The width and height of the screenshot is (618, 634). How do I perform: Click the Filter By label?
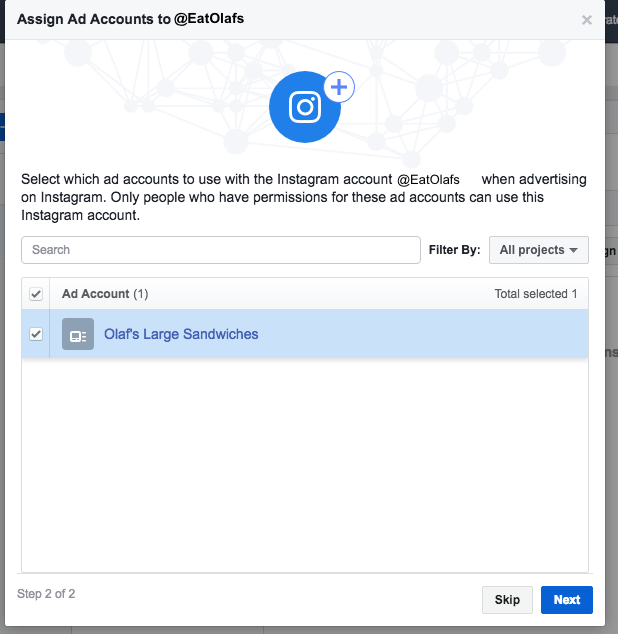coord(454,250)
